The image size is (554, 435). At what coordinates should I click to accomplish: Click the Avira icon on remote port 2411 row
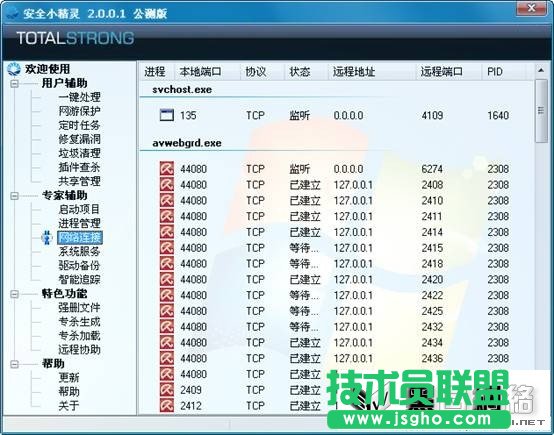point(167,216)
